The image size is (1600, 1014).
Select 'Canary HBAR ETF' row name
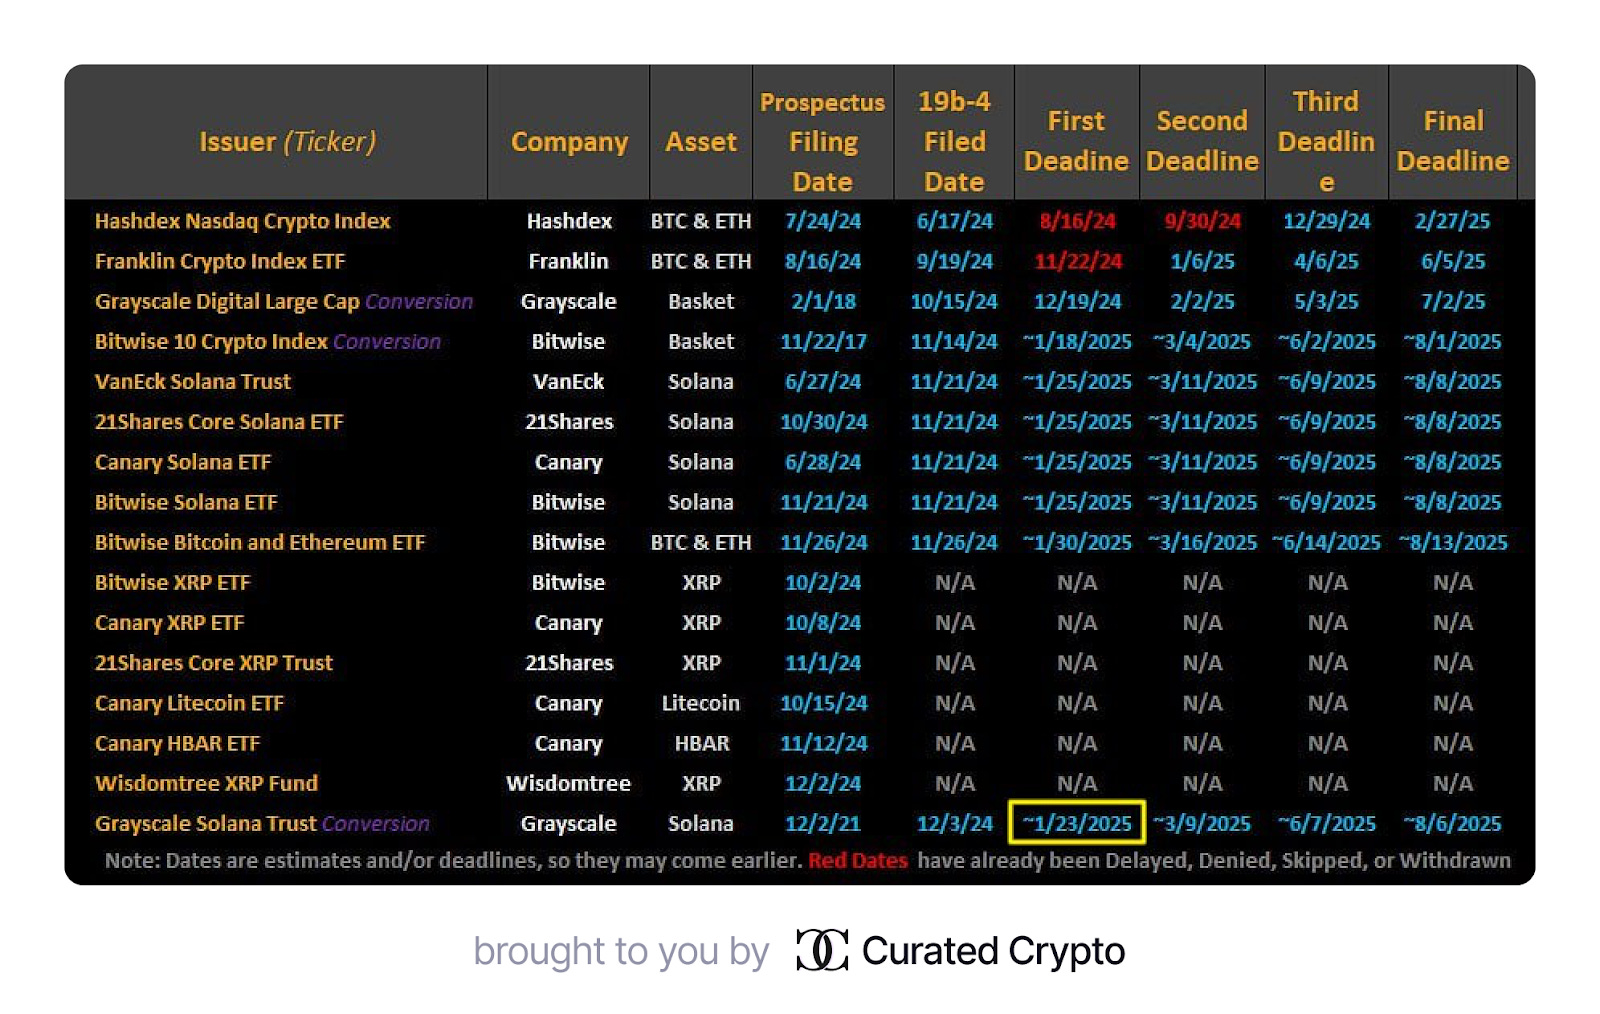(x=177, y=743)
